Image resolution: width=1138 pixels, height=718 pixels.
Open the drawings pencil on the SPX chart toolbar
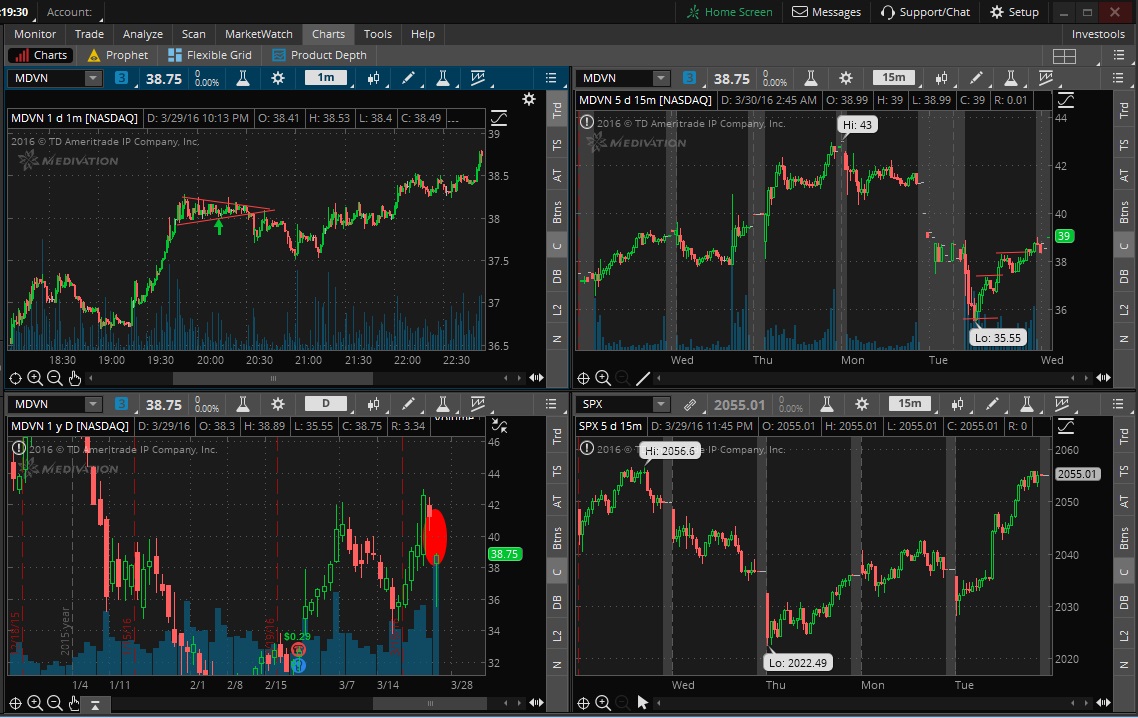click(x=992, y=404)
